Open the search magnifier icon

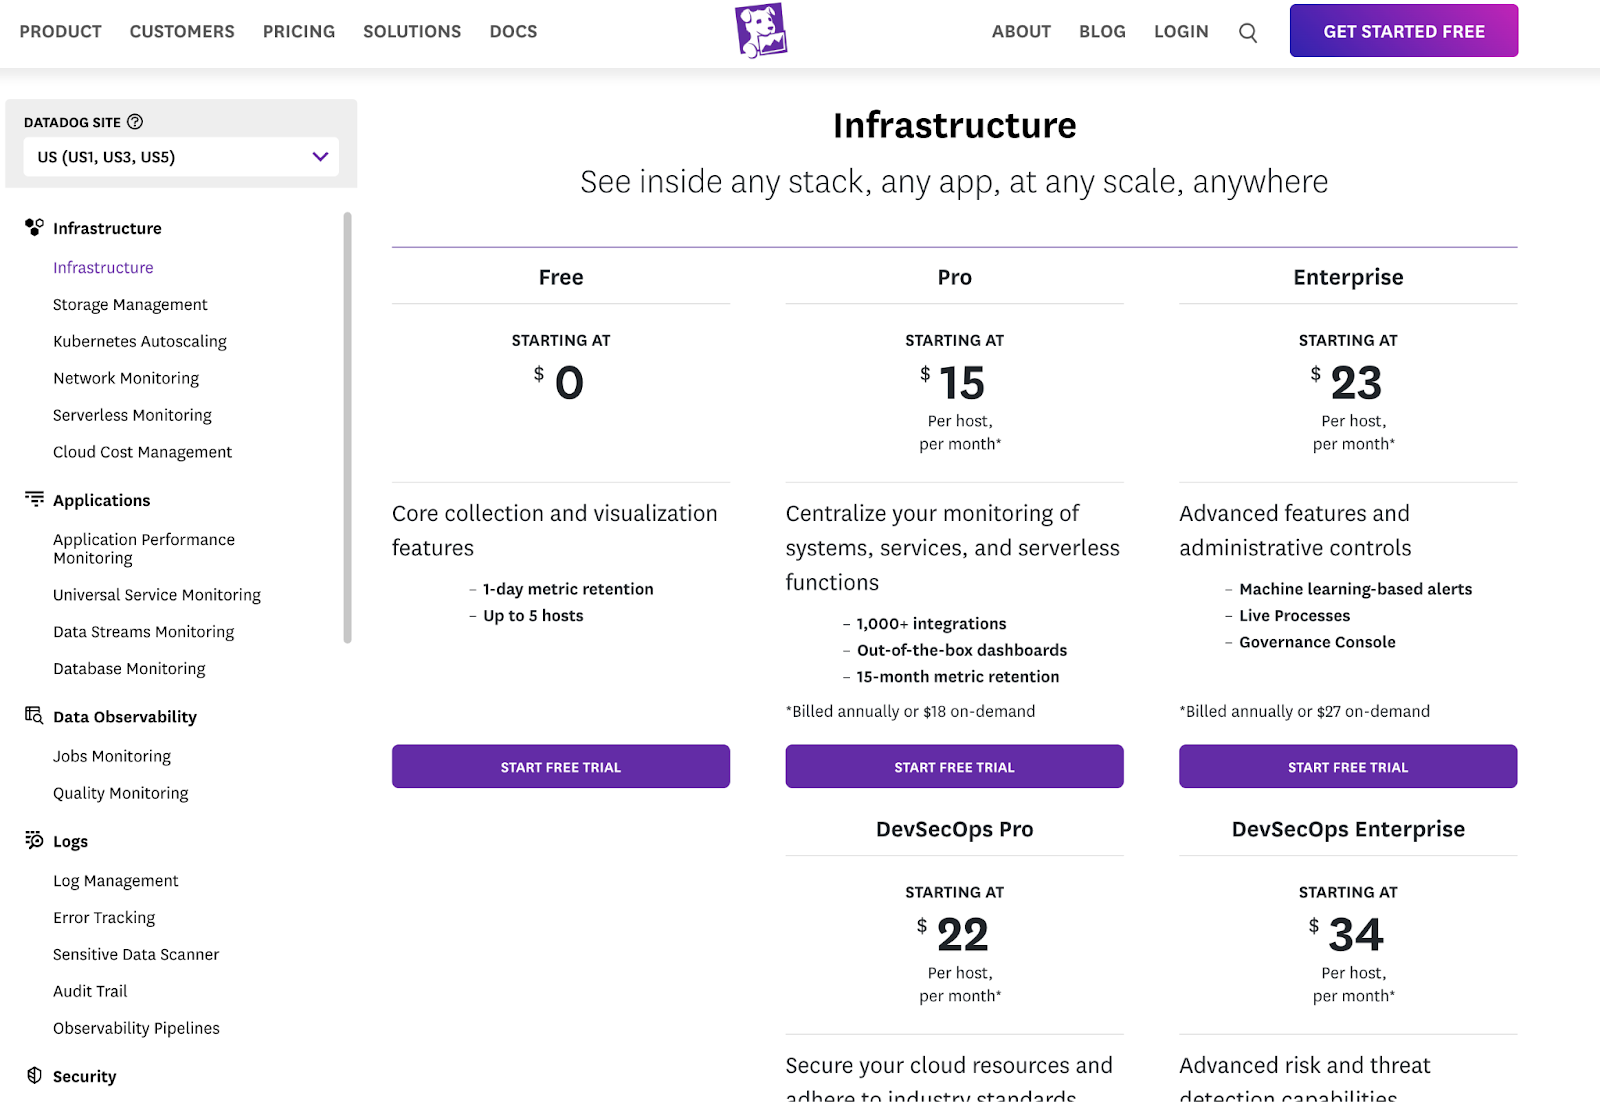click(x=1248, y=32)
